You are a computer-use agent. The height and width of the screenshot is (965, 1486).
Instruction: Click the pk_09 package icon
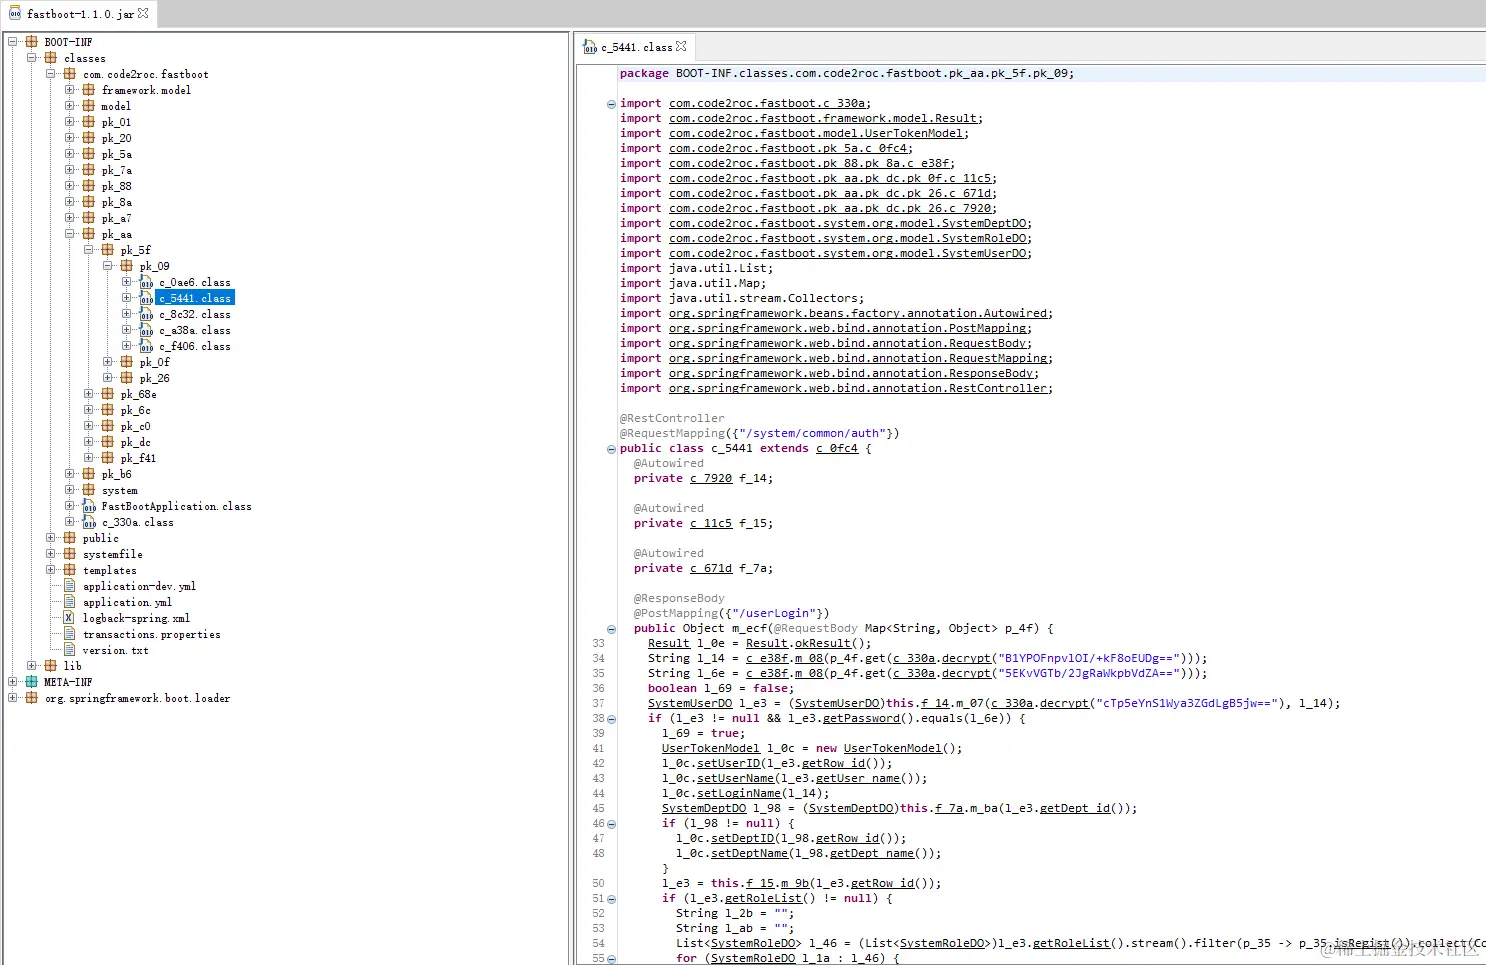pos(126,266)
